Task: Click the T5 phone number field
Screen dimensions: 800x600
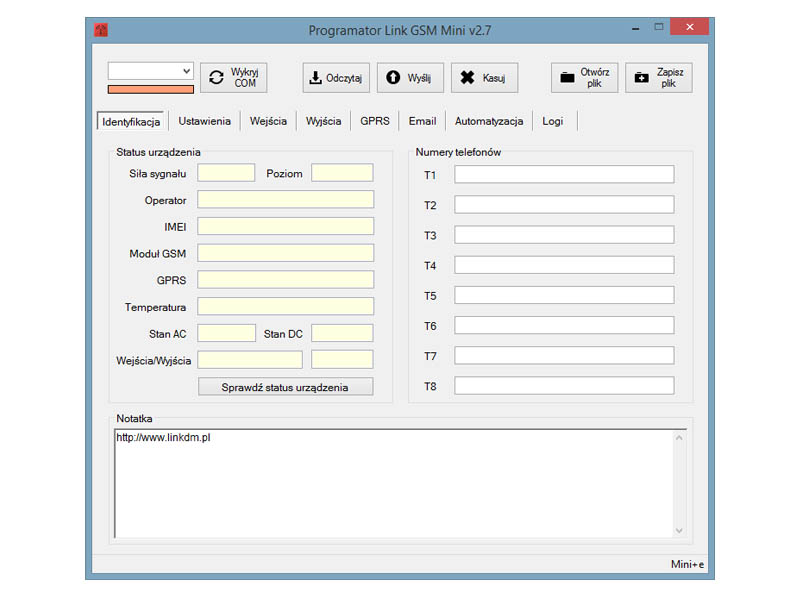Action: [564, 295]
